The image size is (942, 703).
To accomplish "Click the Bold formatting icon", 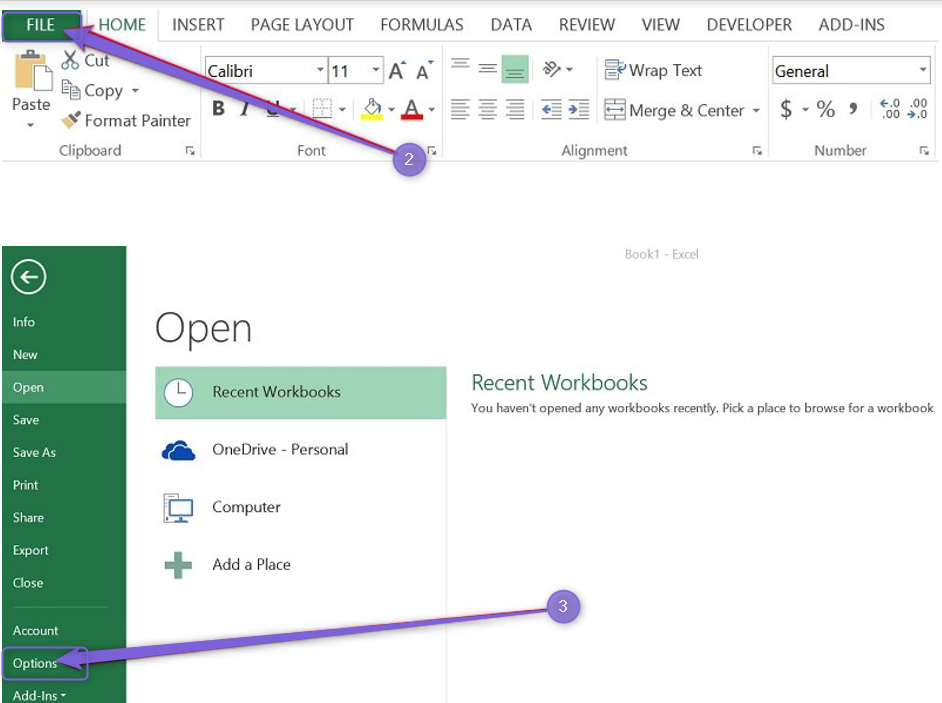I will point(218,110).
